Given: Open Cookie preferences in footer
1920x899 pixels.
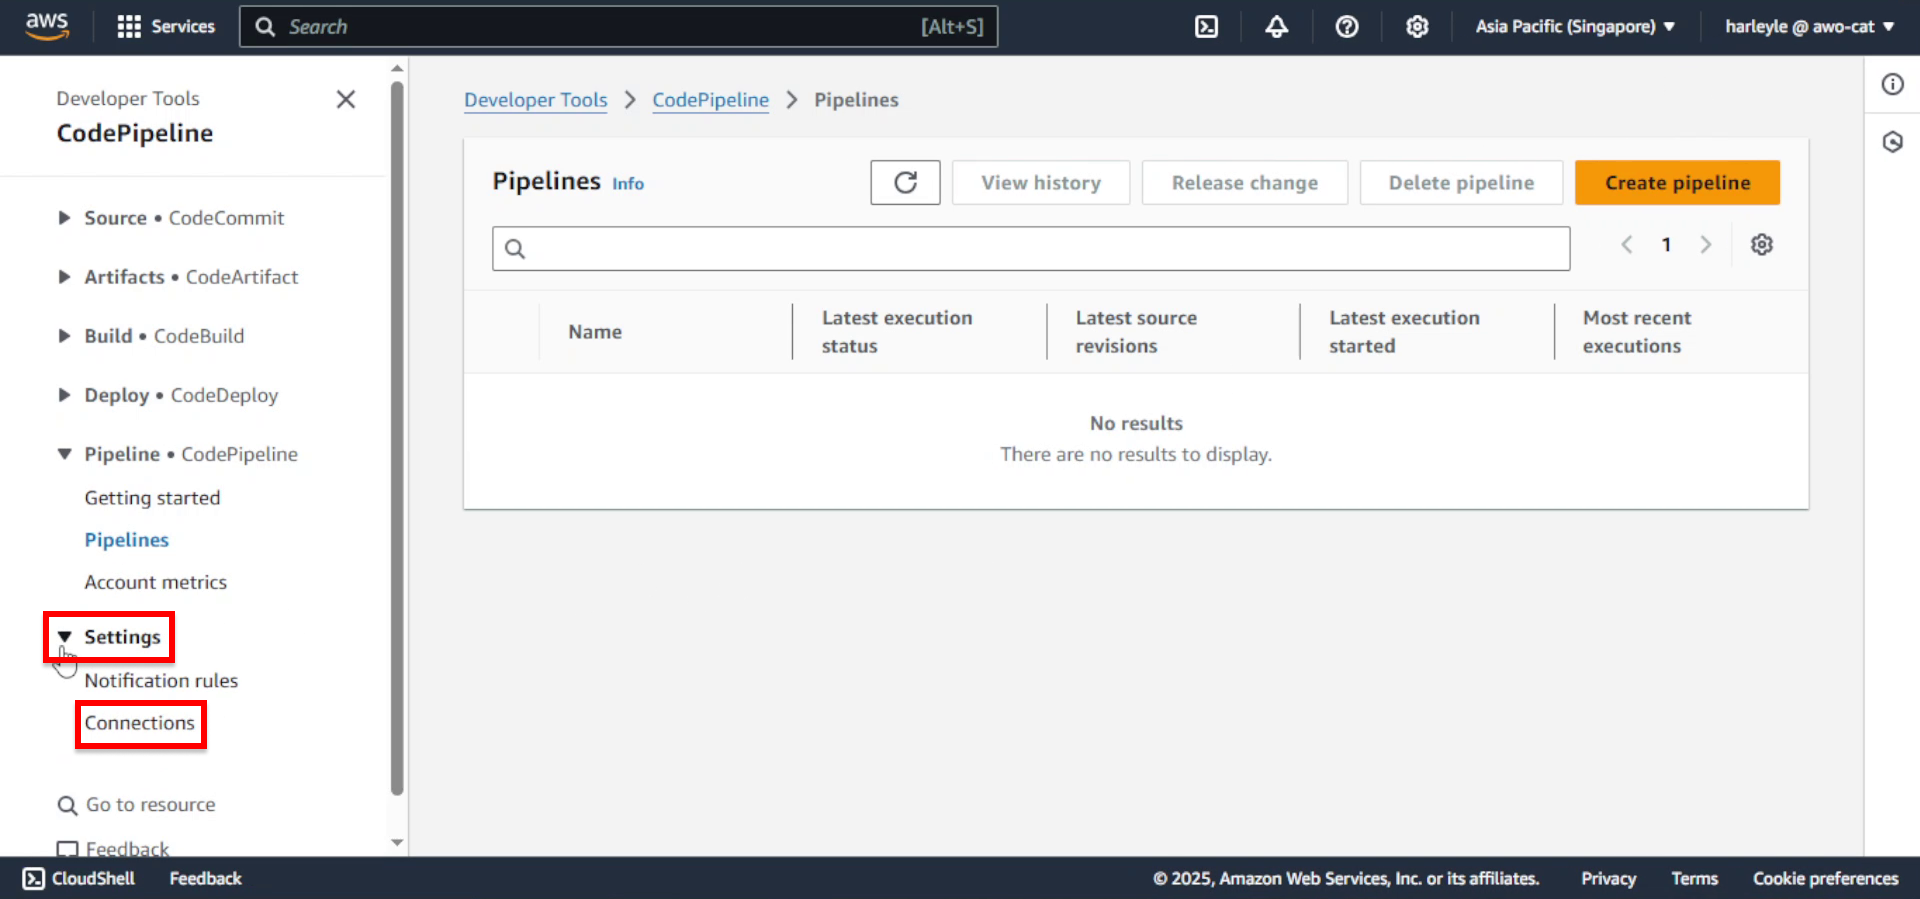Looking at the screenshot, I should click(x=1825, y=879).
